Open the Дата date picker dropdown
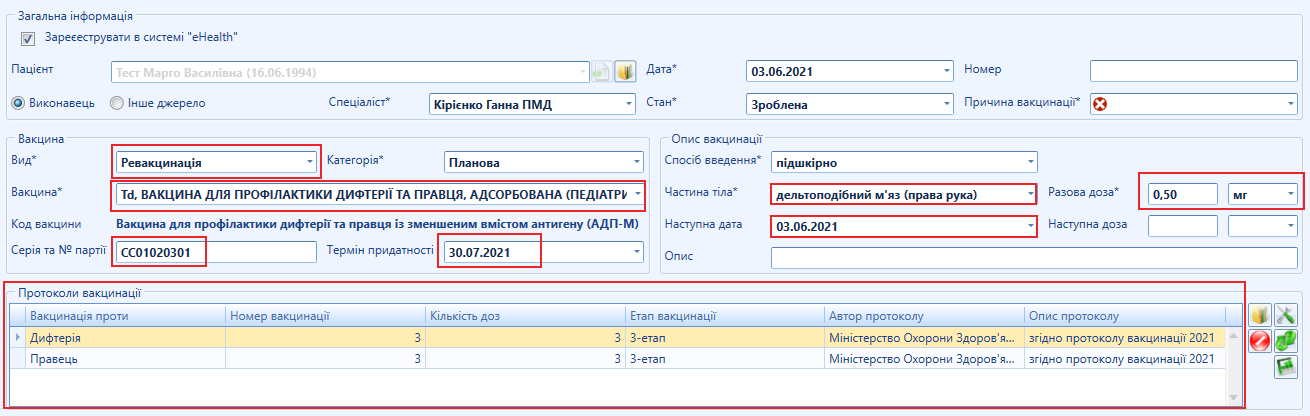Image resolution: width=1310 pixels, height=416 pixels. point(946,71)
